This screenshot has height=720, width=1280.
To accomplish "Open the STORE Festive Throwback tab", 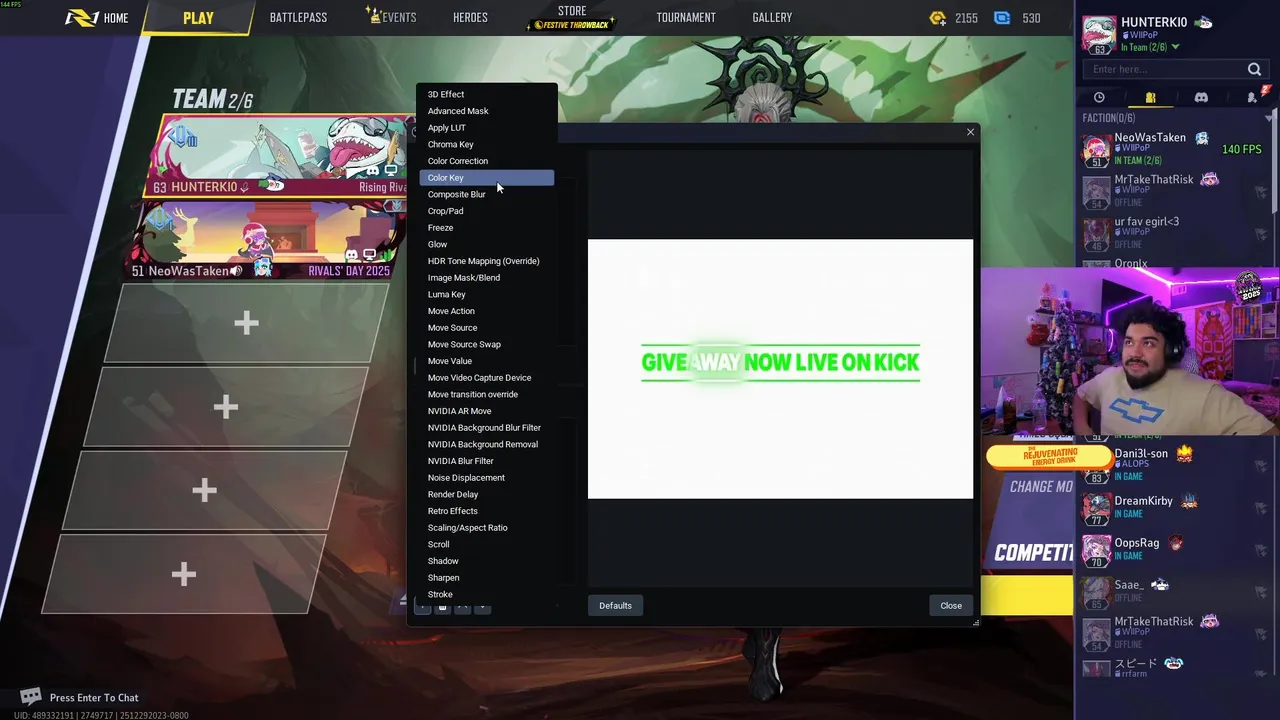I will click(572, 17).
